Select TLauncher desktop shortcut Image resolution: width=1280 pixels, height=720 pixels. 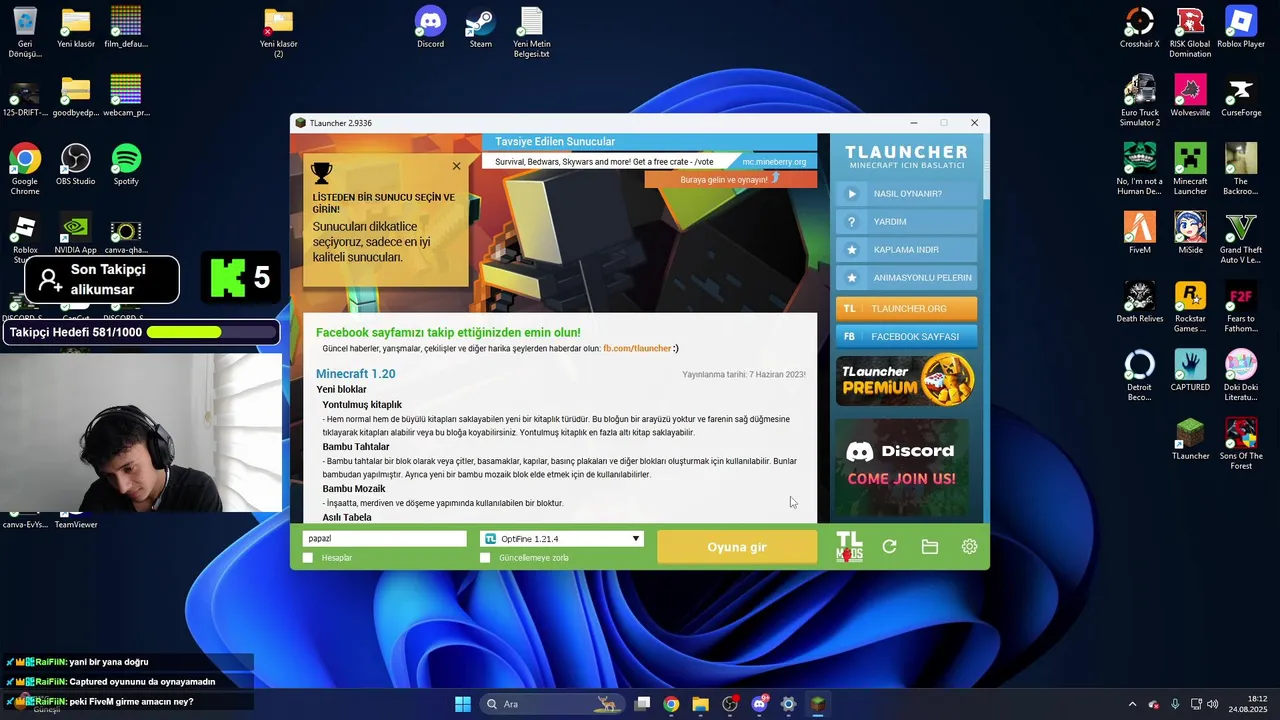(1190, 440)
